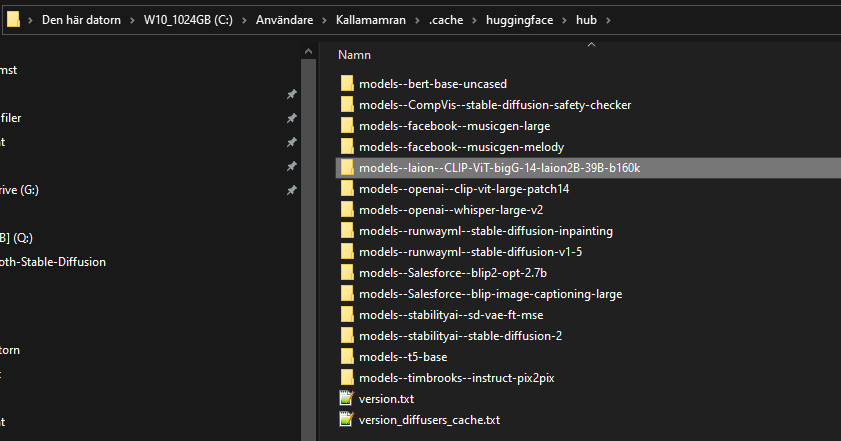Click version_diffusers_cache.txt file icon
This screenshot has width=841, height=441.
point(347,419)
